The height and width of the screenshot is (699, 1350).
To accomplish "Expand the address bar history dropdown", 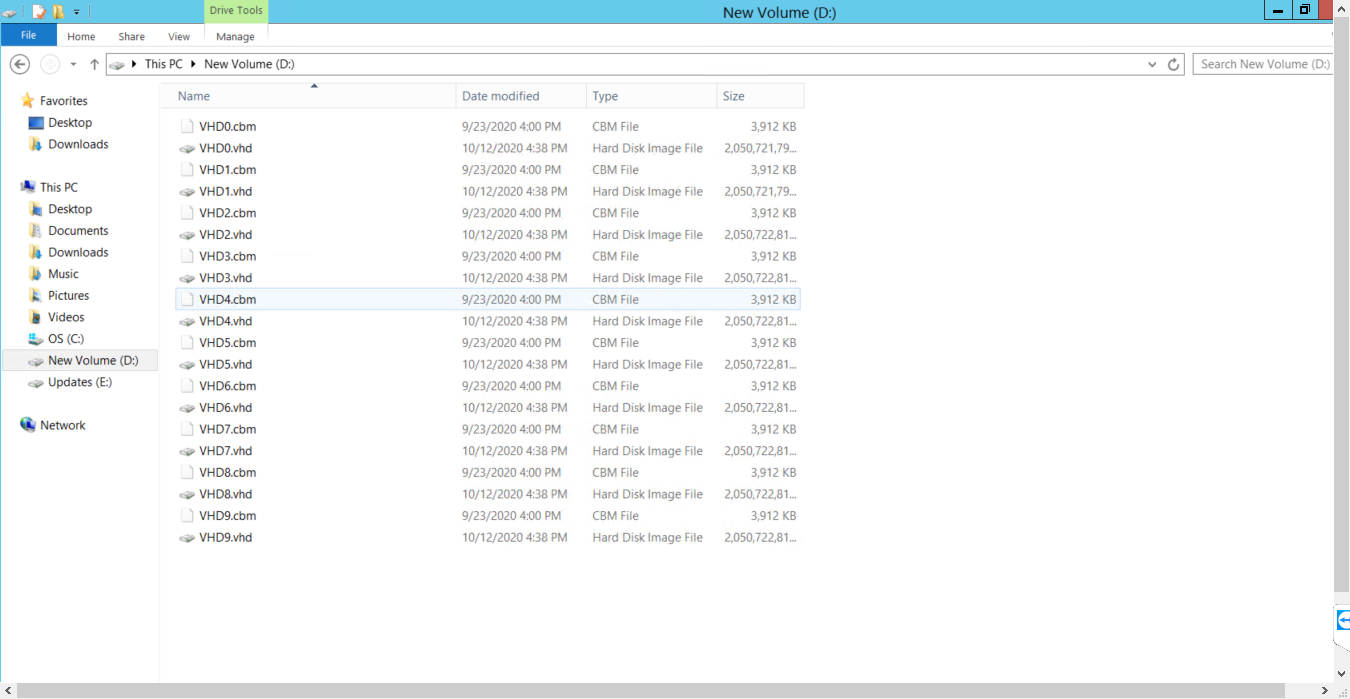I will click(1153, 64).
